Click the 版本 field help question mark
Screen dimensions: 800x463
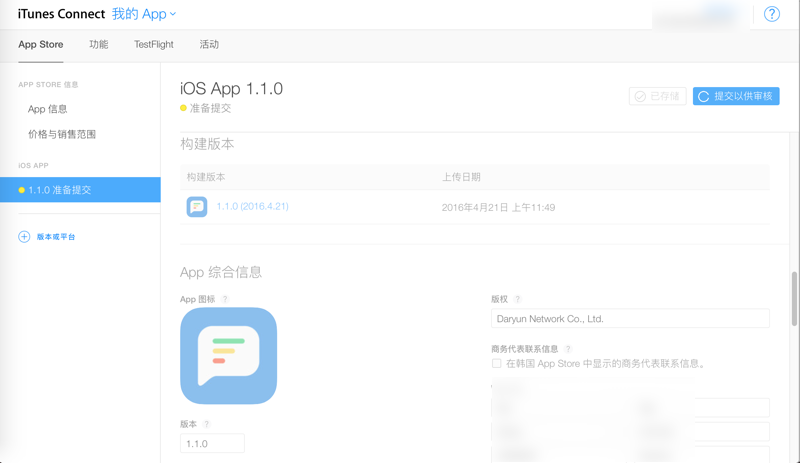coord(206,424)
